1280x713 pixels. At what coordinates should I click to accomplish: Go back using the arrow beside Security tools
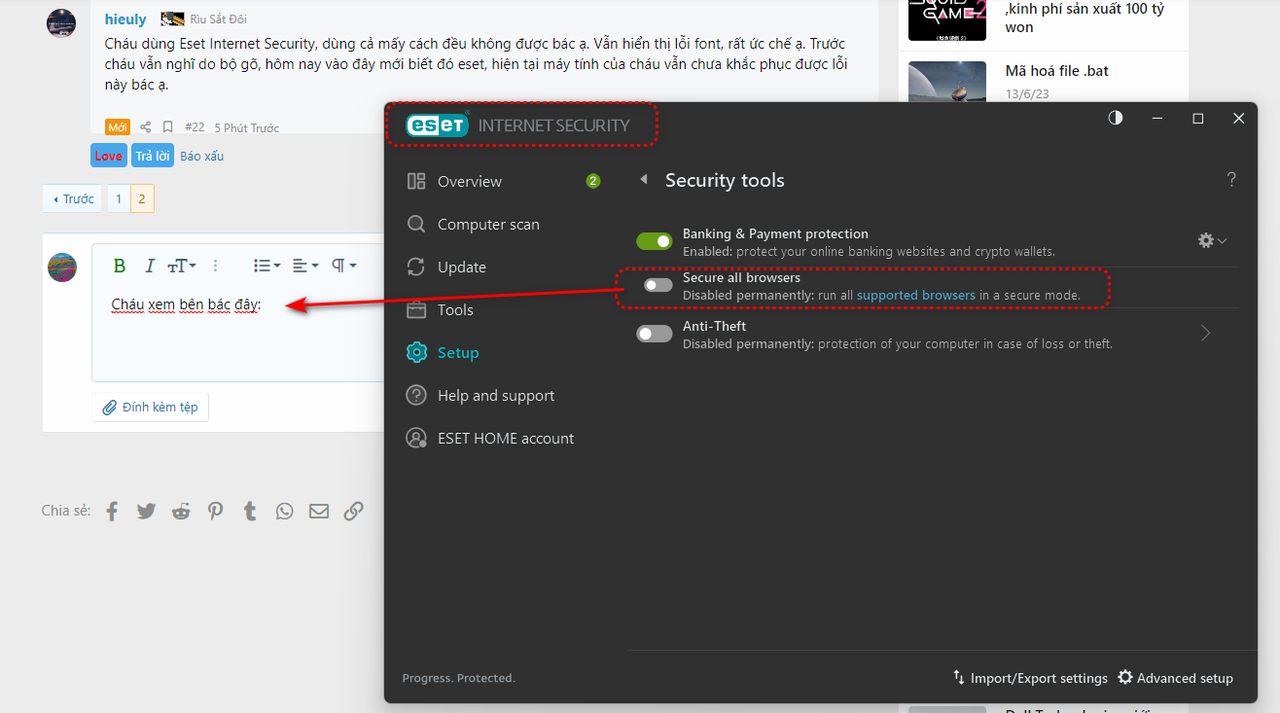coord(644,180)
